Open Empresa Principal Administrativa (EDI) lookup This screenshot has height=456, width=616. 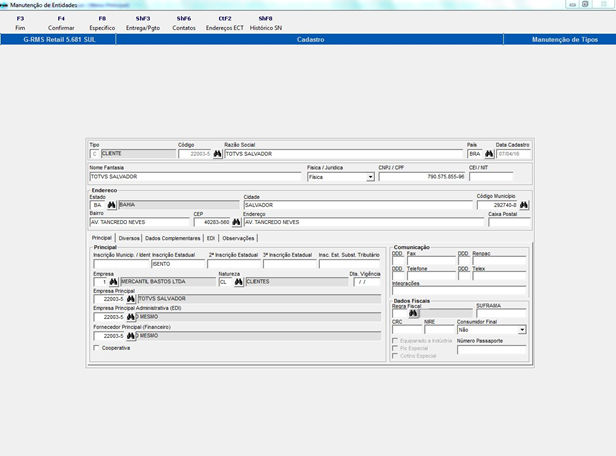[131, 317]
